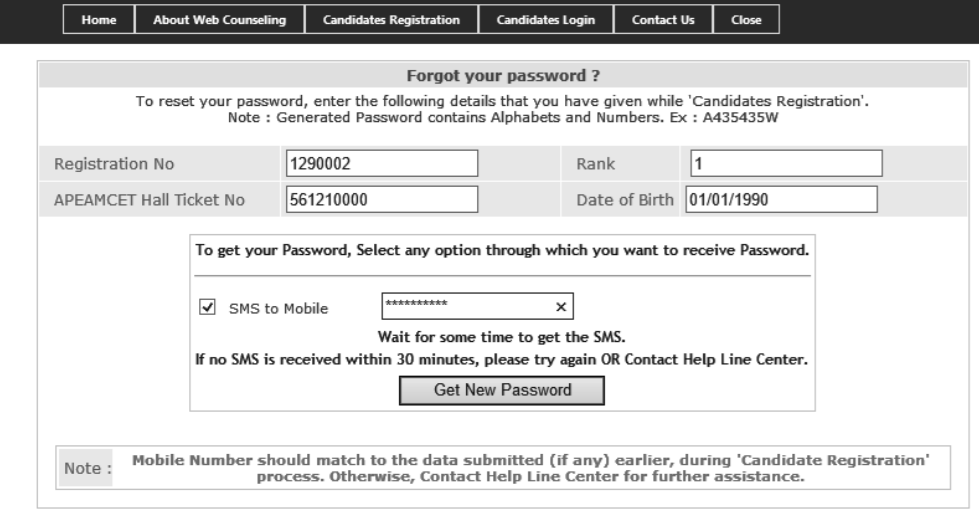Screen dimensions: 979x518
Task: Focus the Registration No input field
Action: 381,163
